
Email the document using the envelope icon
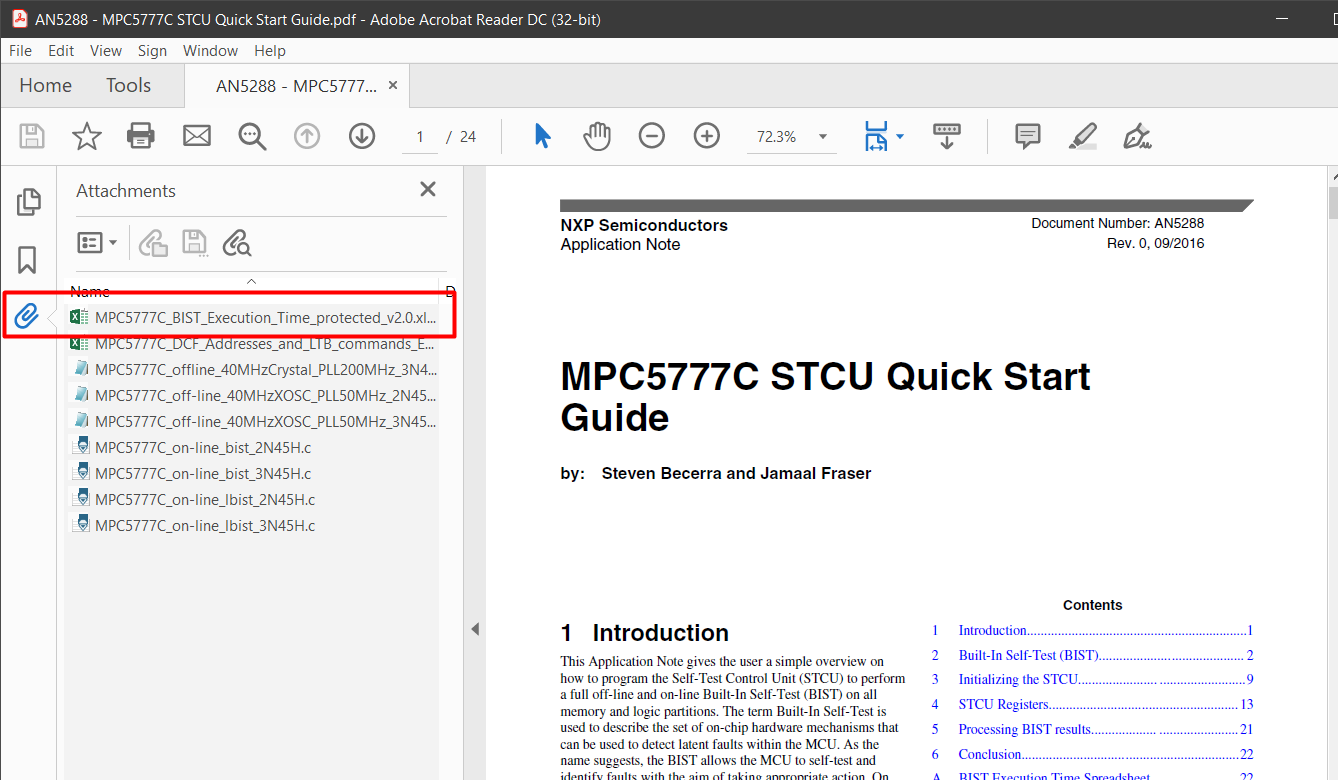[196, 135]
